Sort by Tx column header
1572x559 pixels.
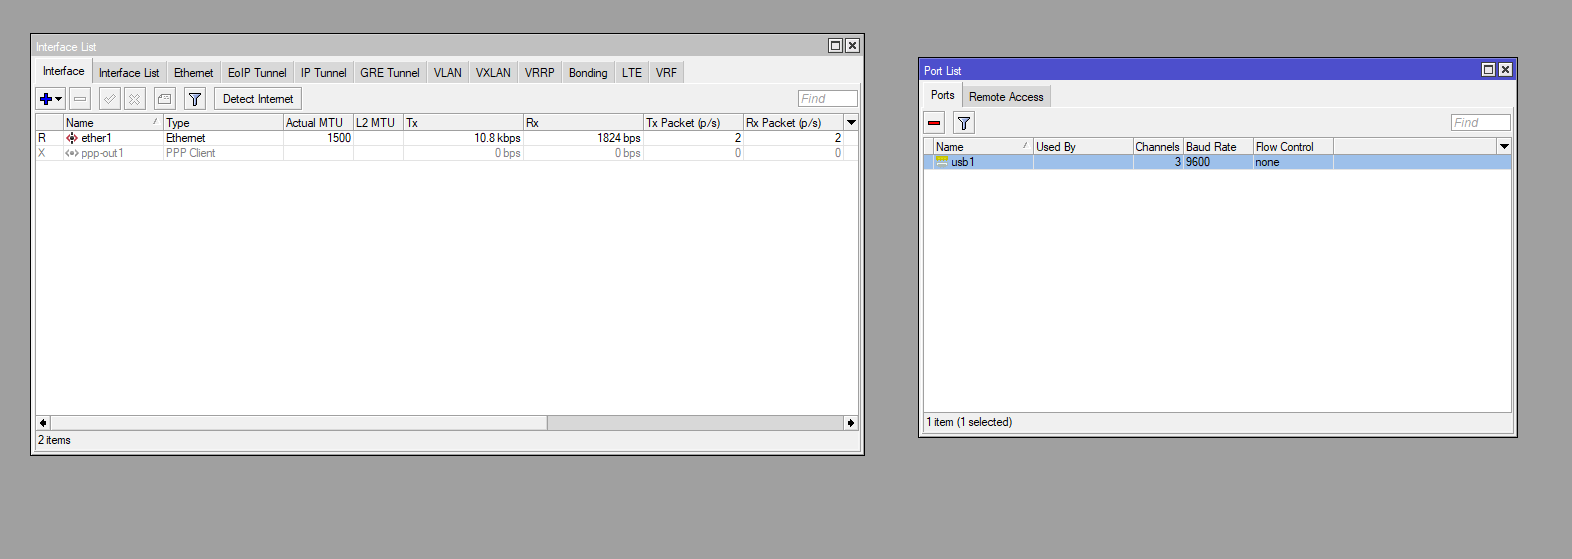pos(463,122)
